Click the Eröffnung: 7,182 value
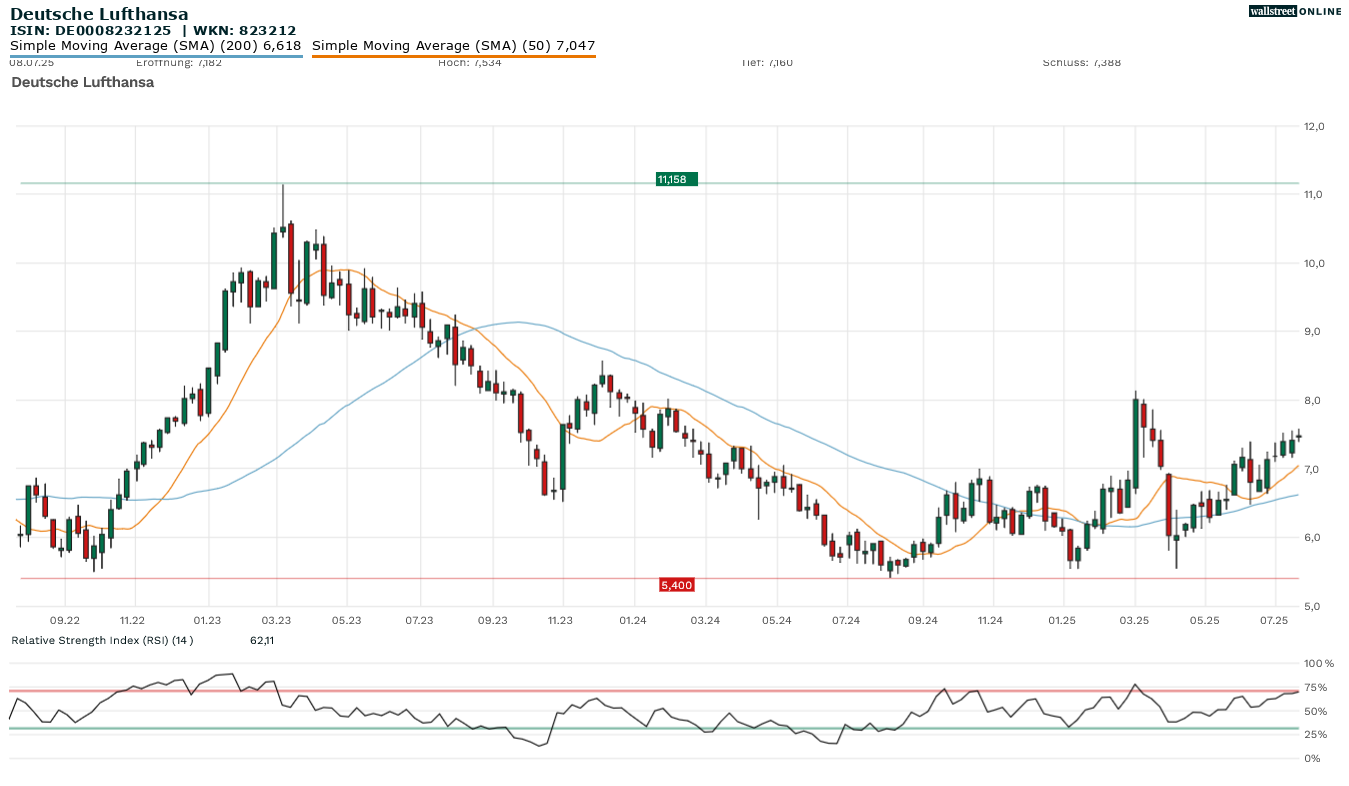The width and height of the screenshot is (1349, 786). [x=178, y=62]
